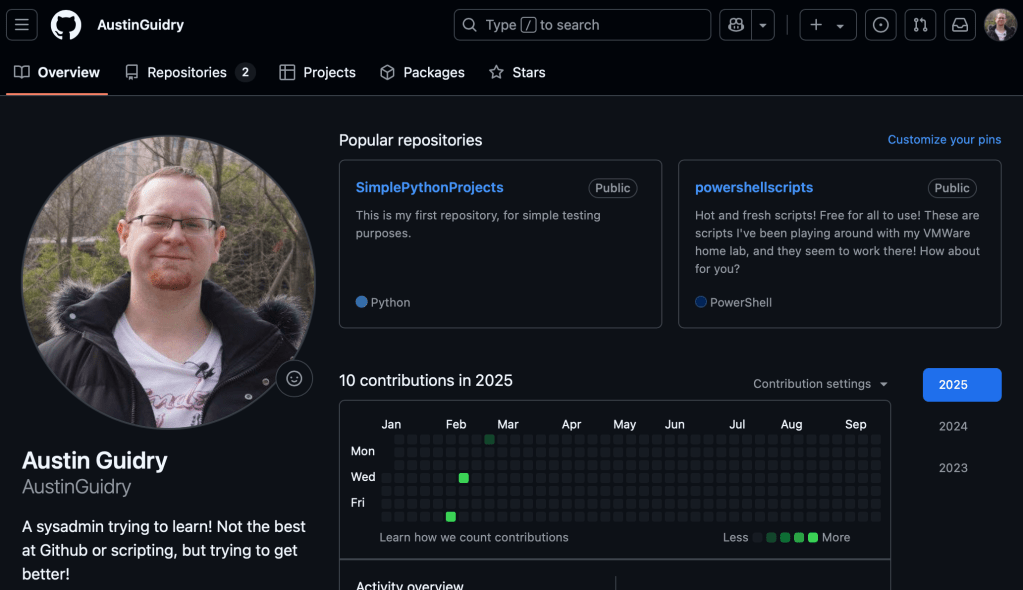Open user avatar menu in header
Image resolution: width=1023 pixels, height=590 pixels.
point(1000,25)
